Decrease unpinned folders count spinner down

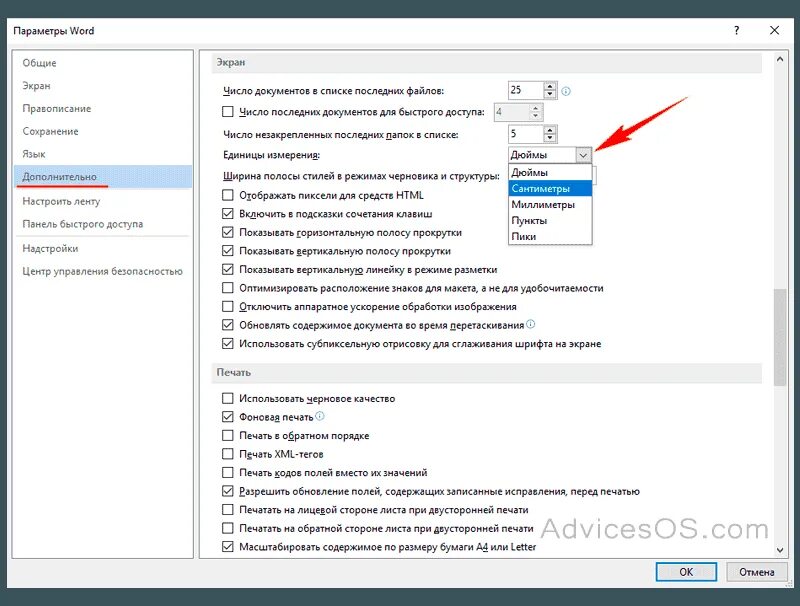(549, 138)
